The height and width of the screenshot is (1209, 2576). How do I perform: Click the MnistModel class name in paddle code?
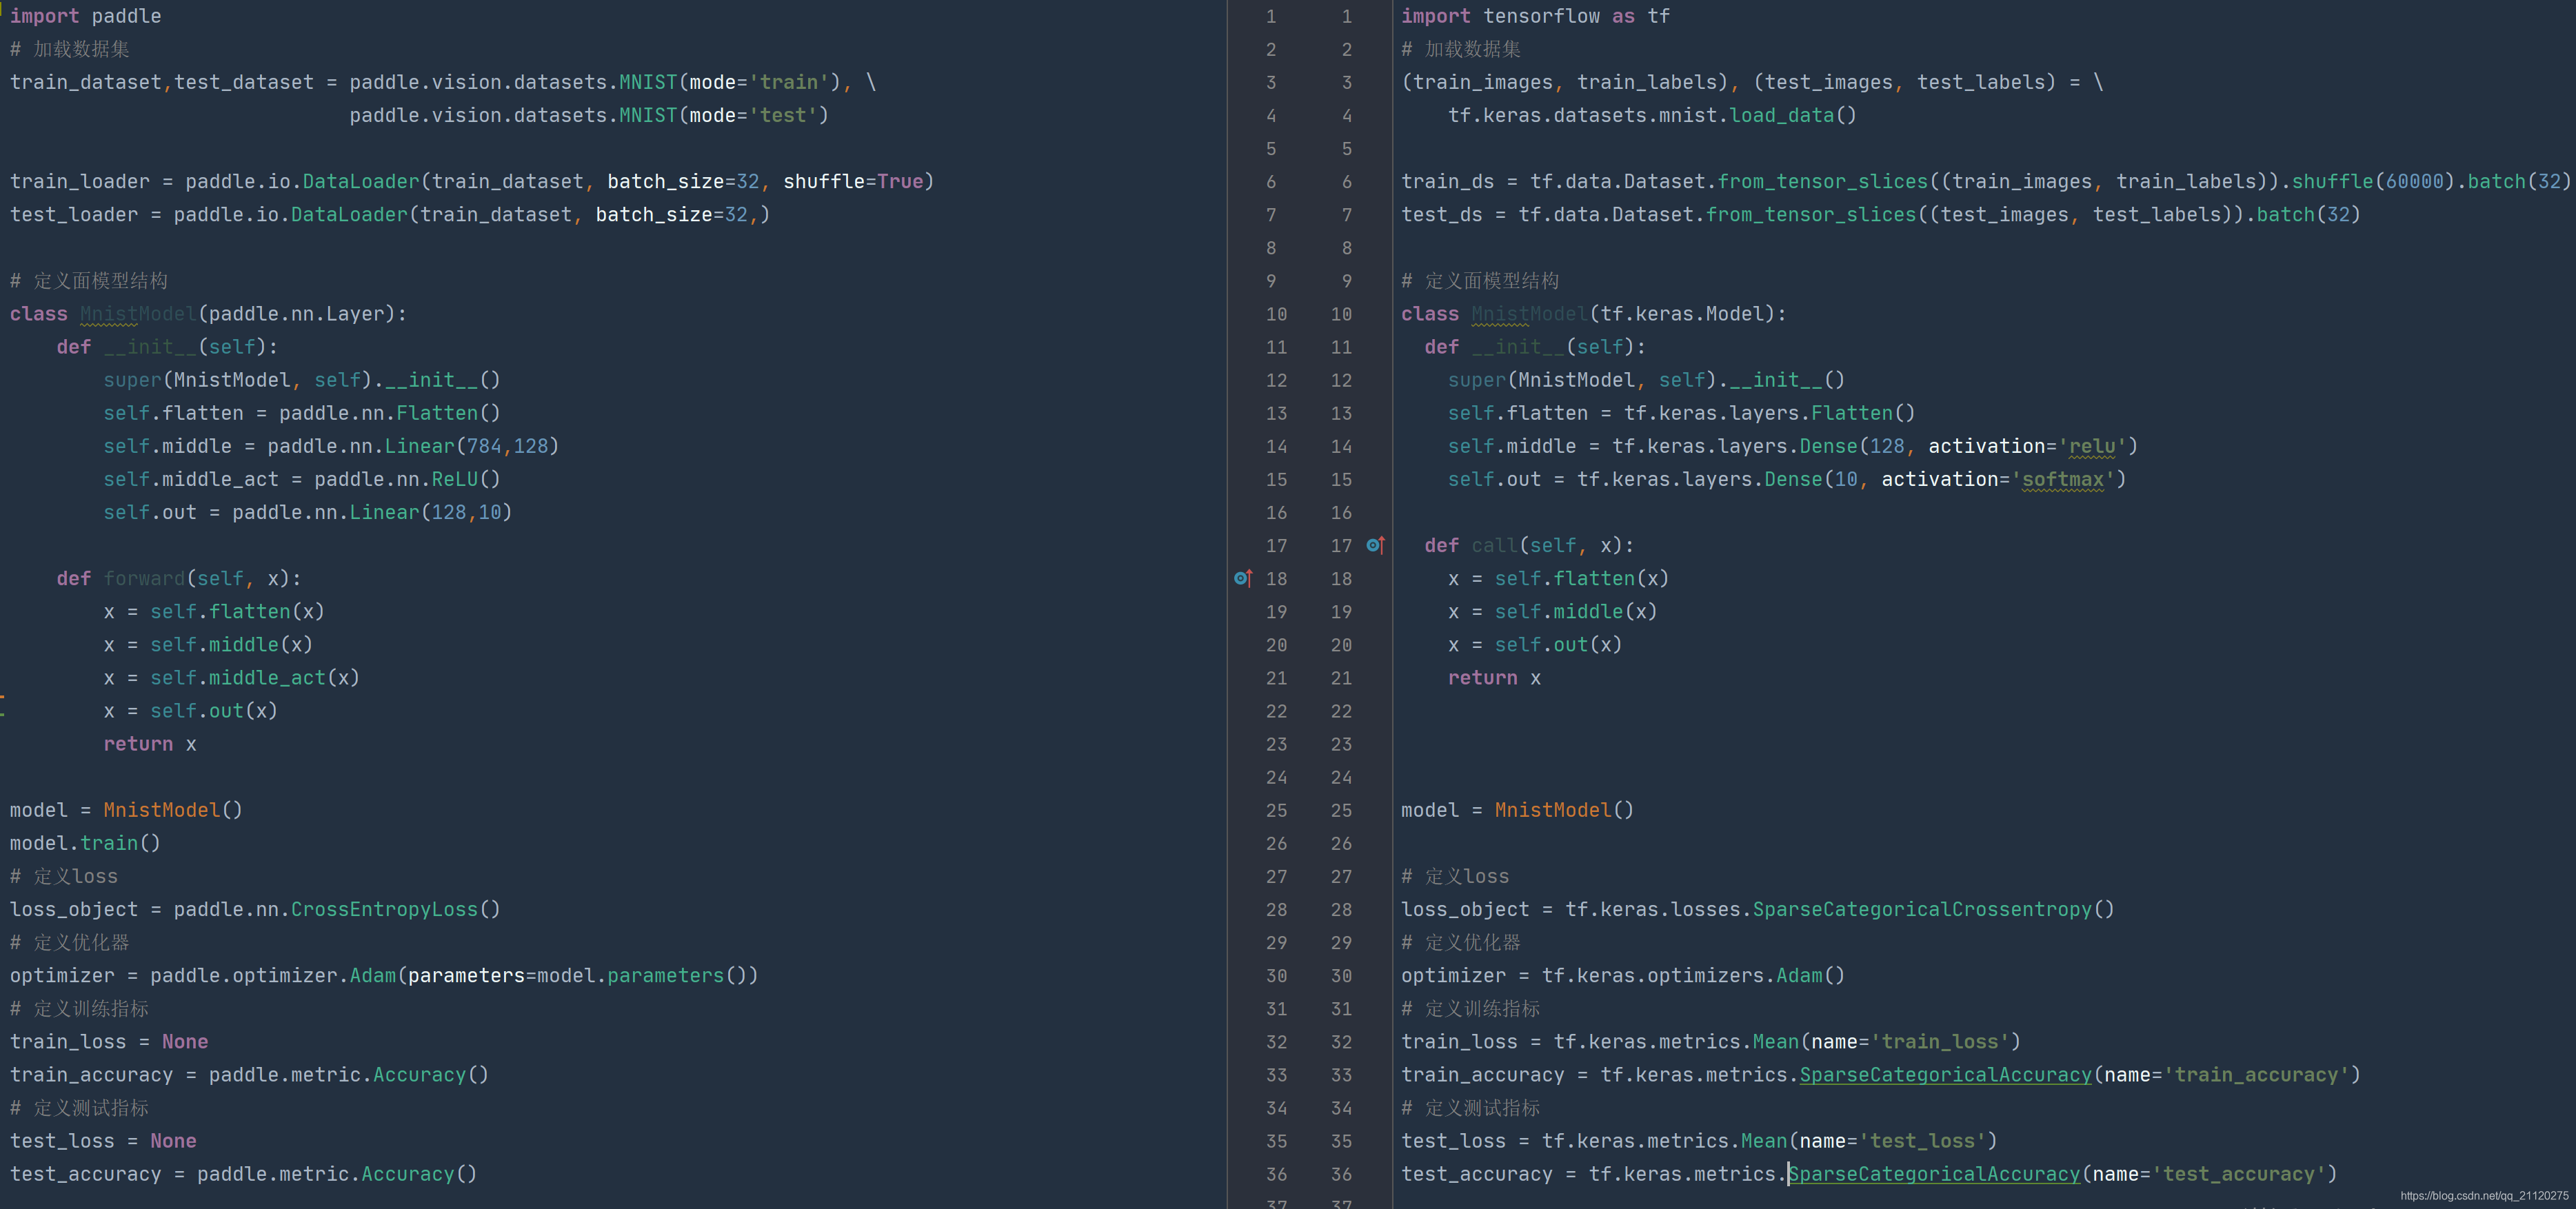tap(138, 314)
